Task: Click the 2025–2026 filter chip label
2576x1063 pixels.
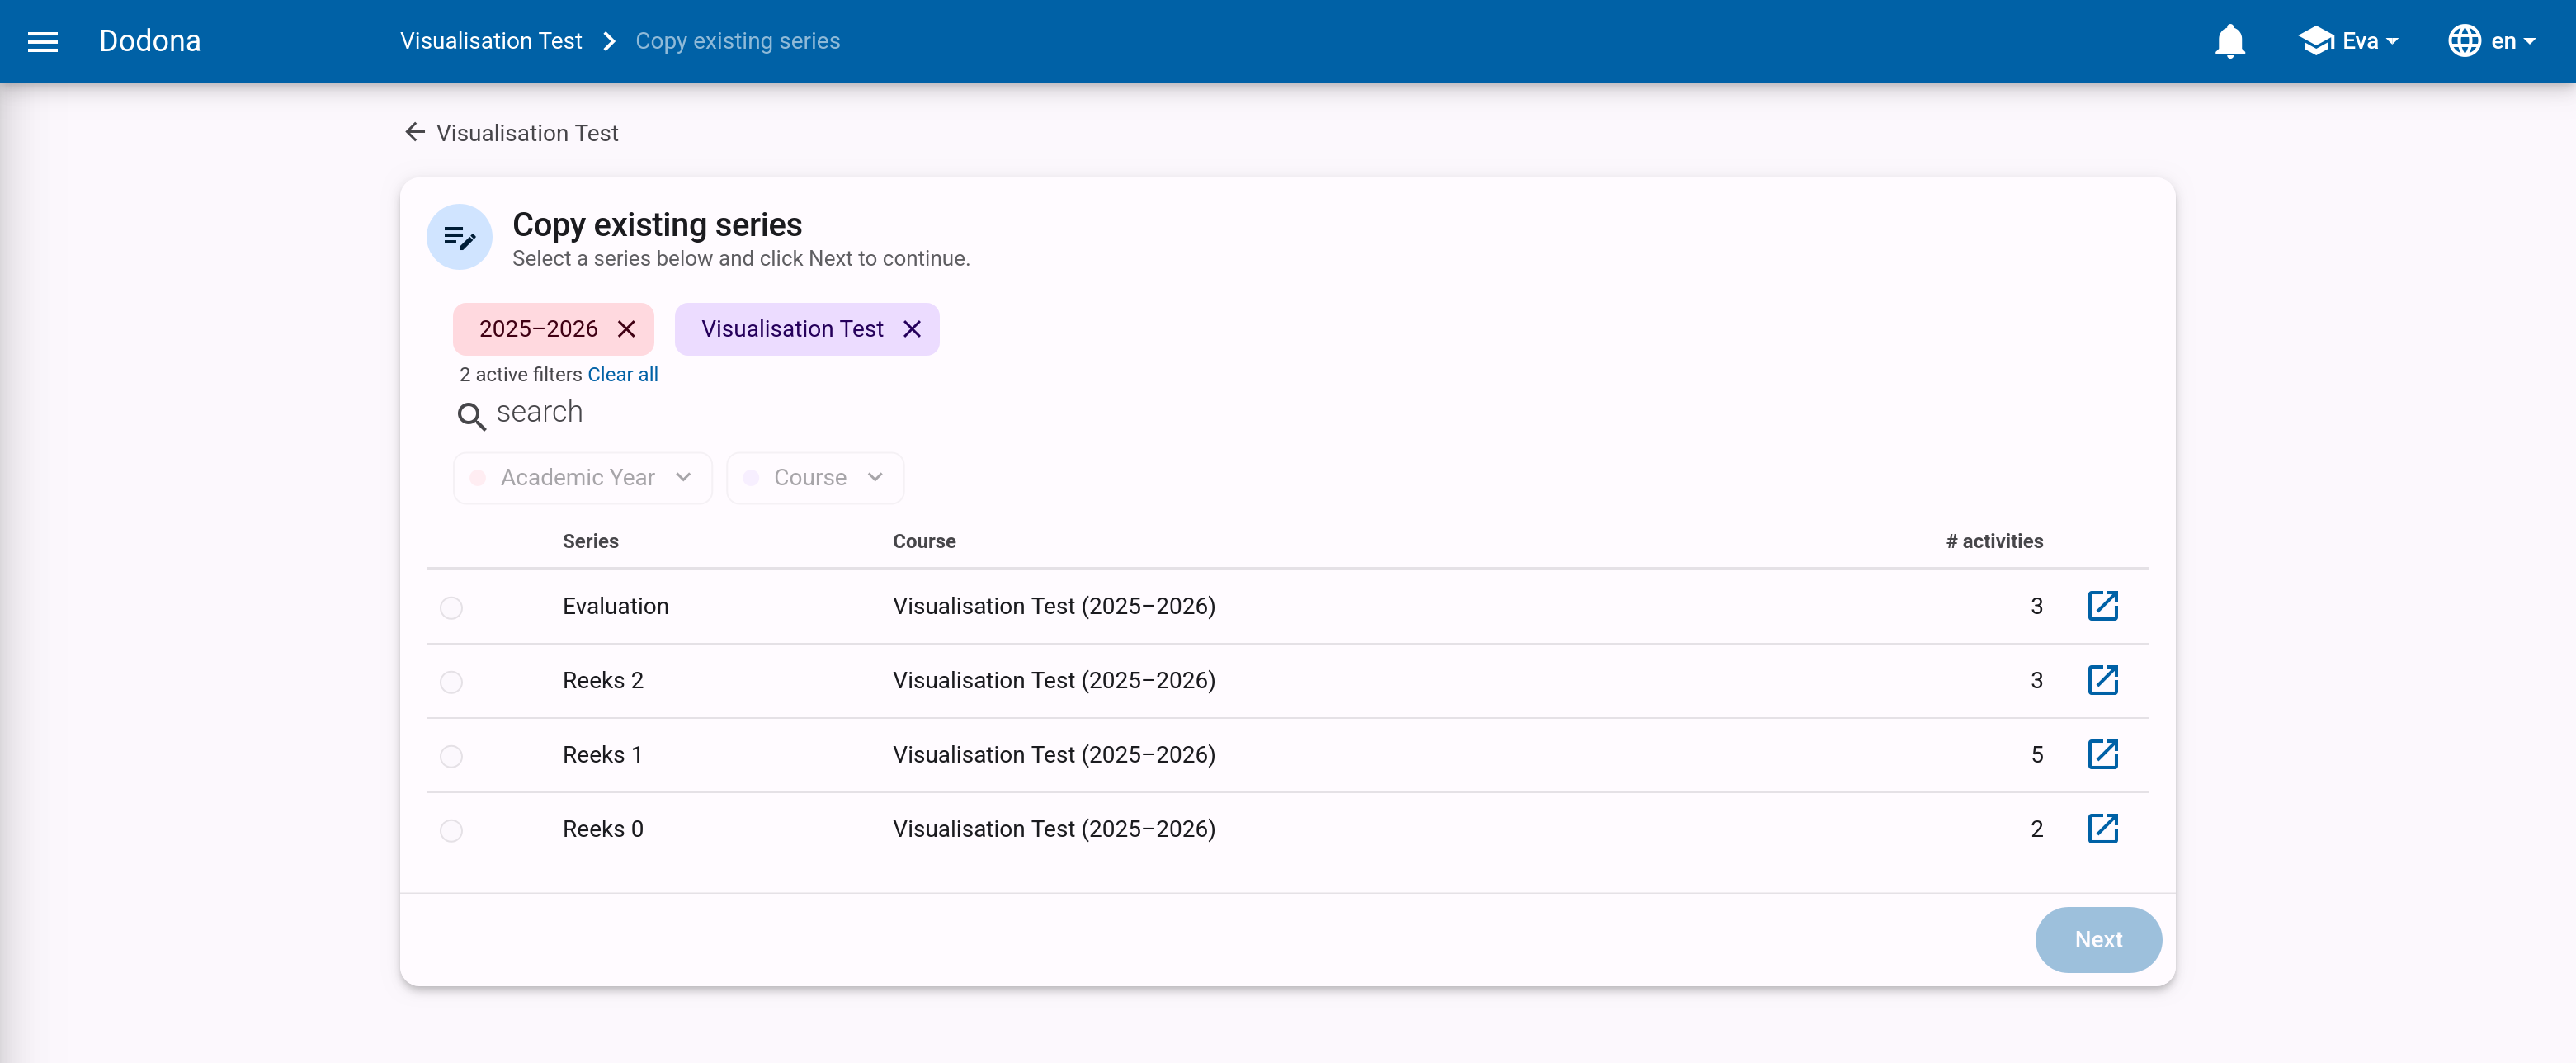Action: (x=538, y=329)
